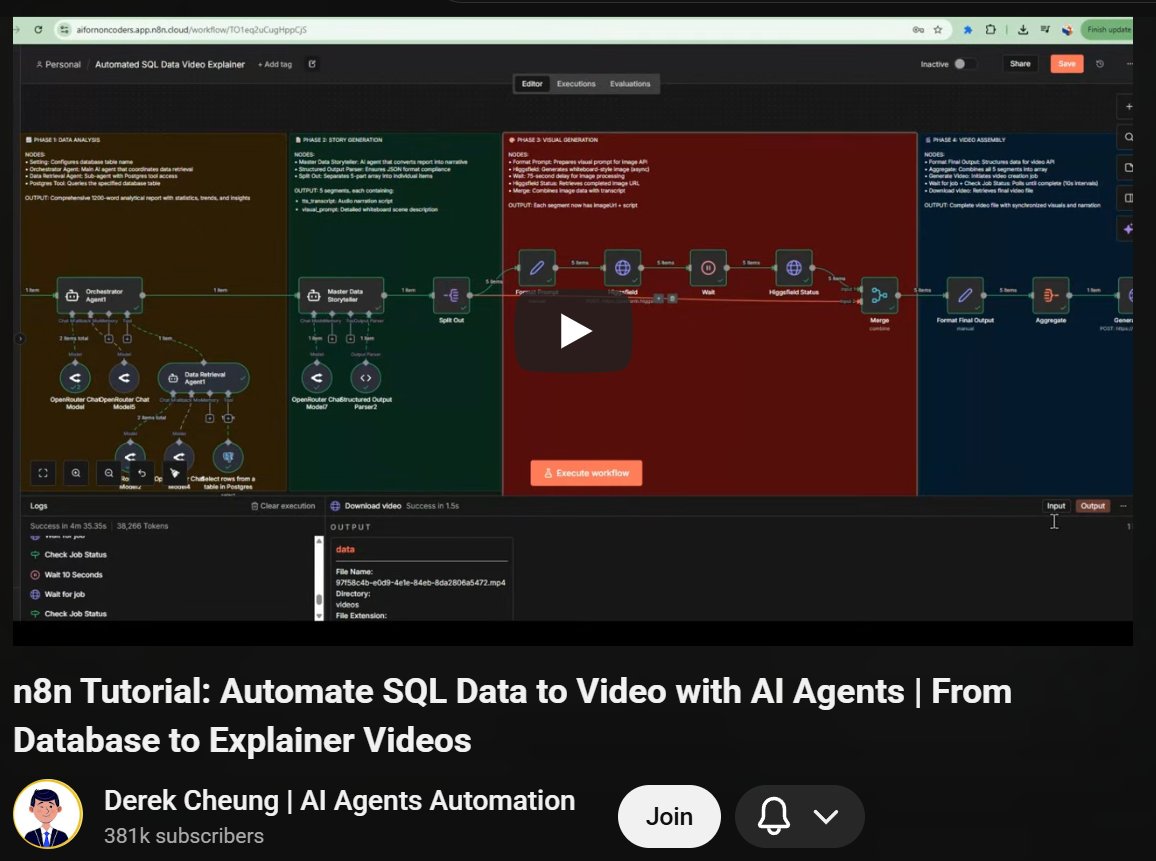Click the Logs panel vertical scrollbar
Screen dimensions: 1156x861
319,579
